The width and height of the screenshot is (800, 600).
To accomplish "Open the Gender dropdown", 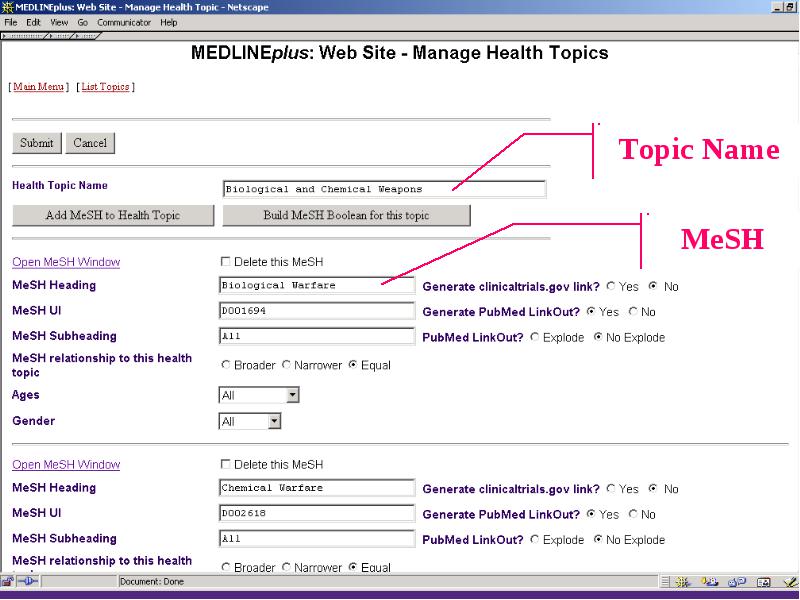I will (250, 421).
